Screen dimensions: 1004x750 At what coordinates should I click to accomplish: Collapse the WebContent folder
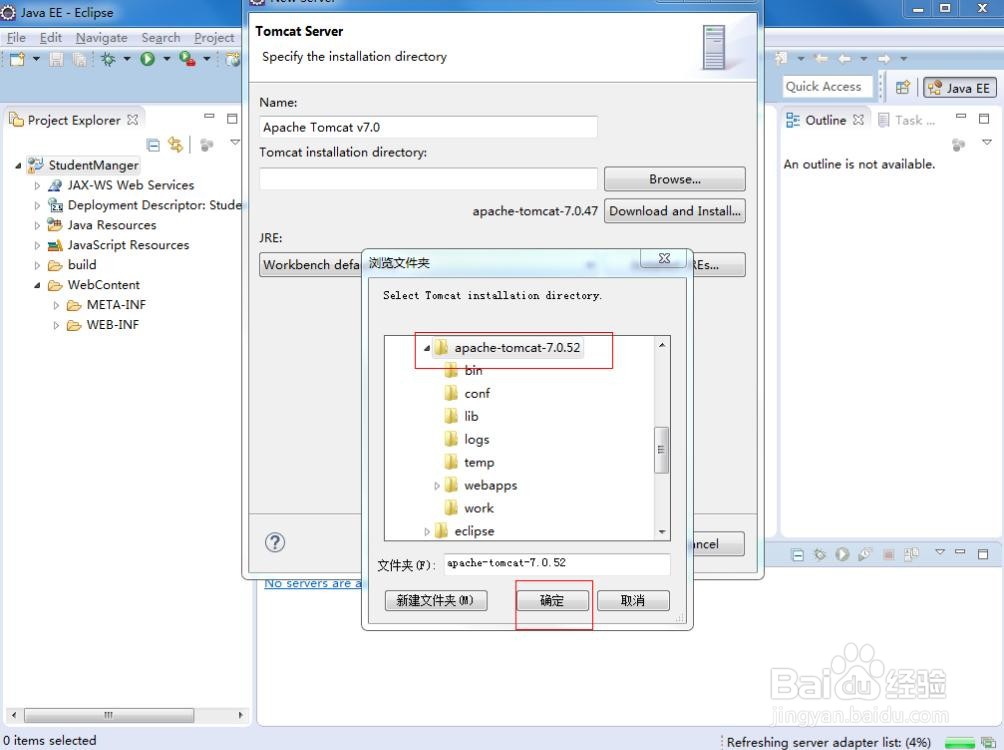coord(37,285)
